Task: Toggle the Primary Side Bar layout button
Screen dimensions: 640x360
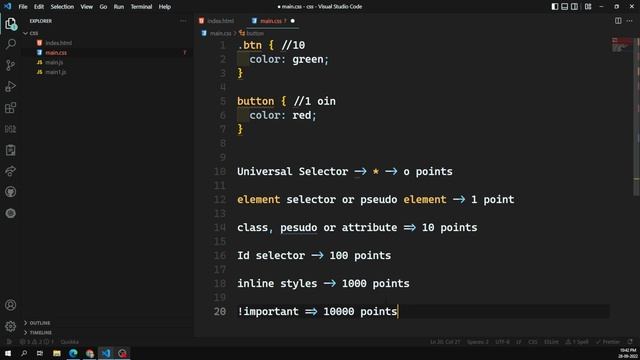Action: coord(555,7)
